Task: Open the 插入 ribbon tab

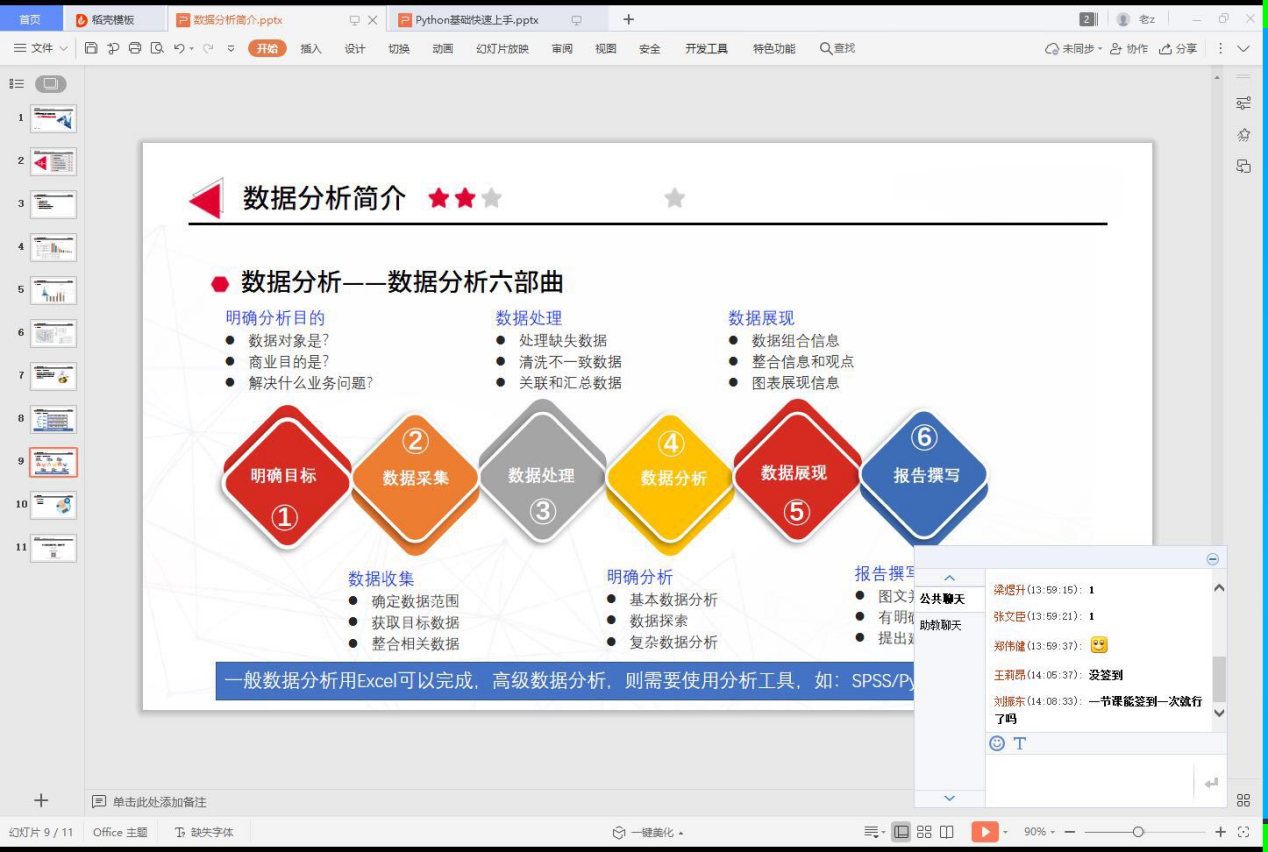Action: pos(311,48)
